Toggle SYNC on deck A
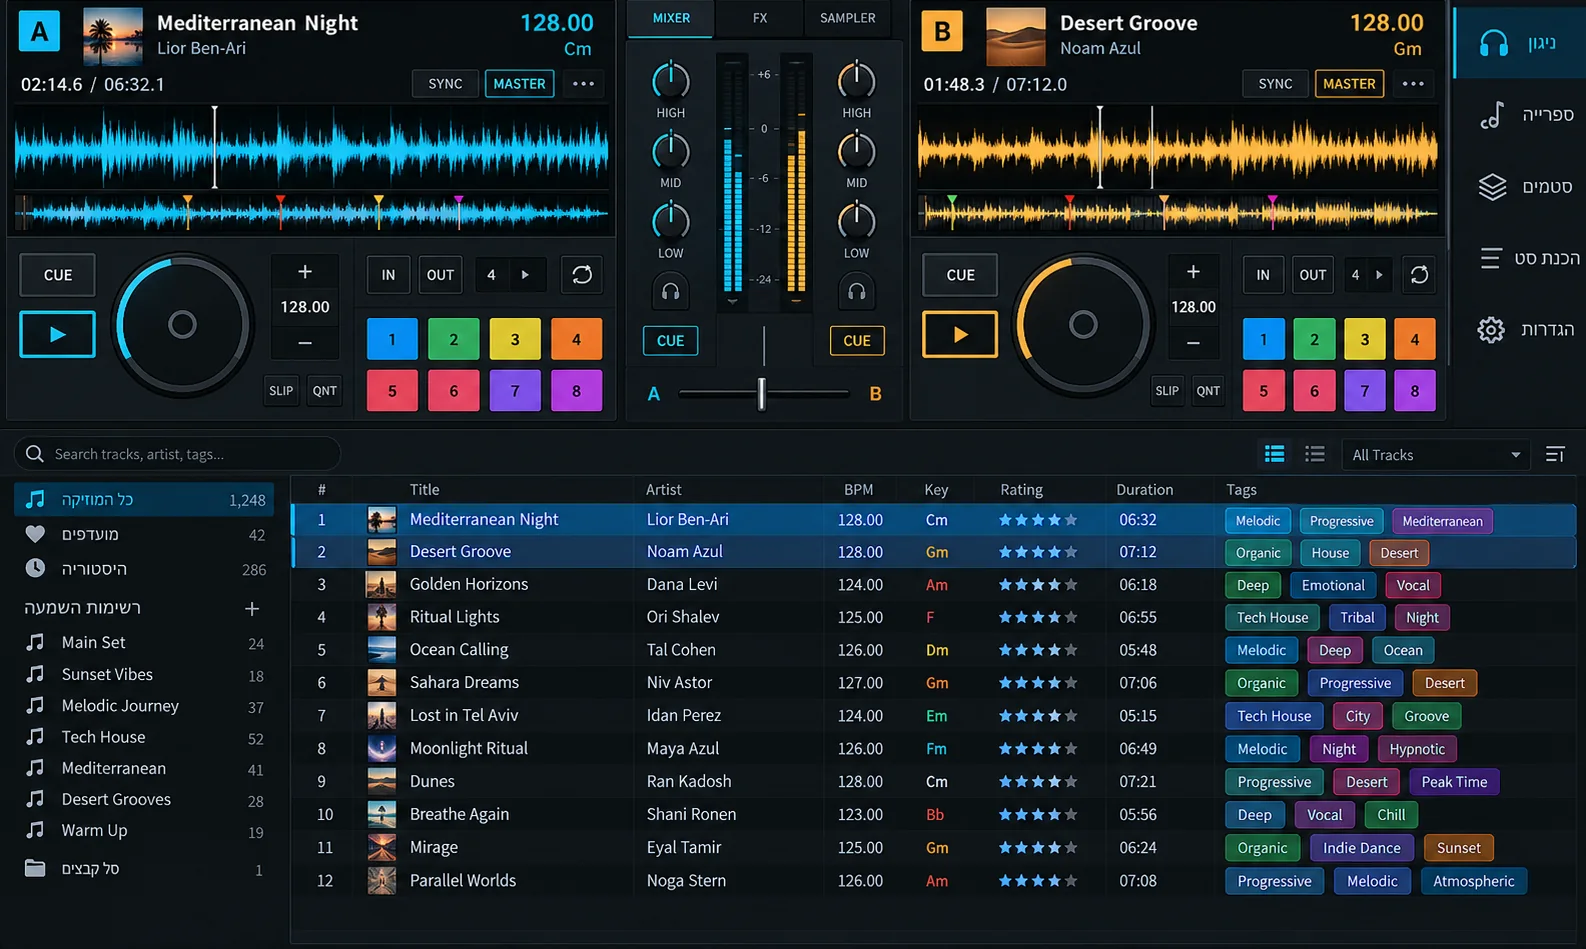 (x=445, y=84)
